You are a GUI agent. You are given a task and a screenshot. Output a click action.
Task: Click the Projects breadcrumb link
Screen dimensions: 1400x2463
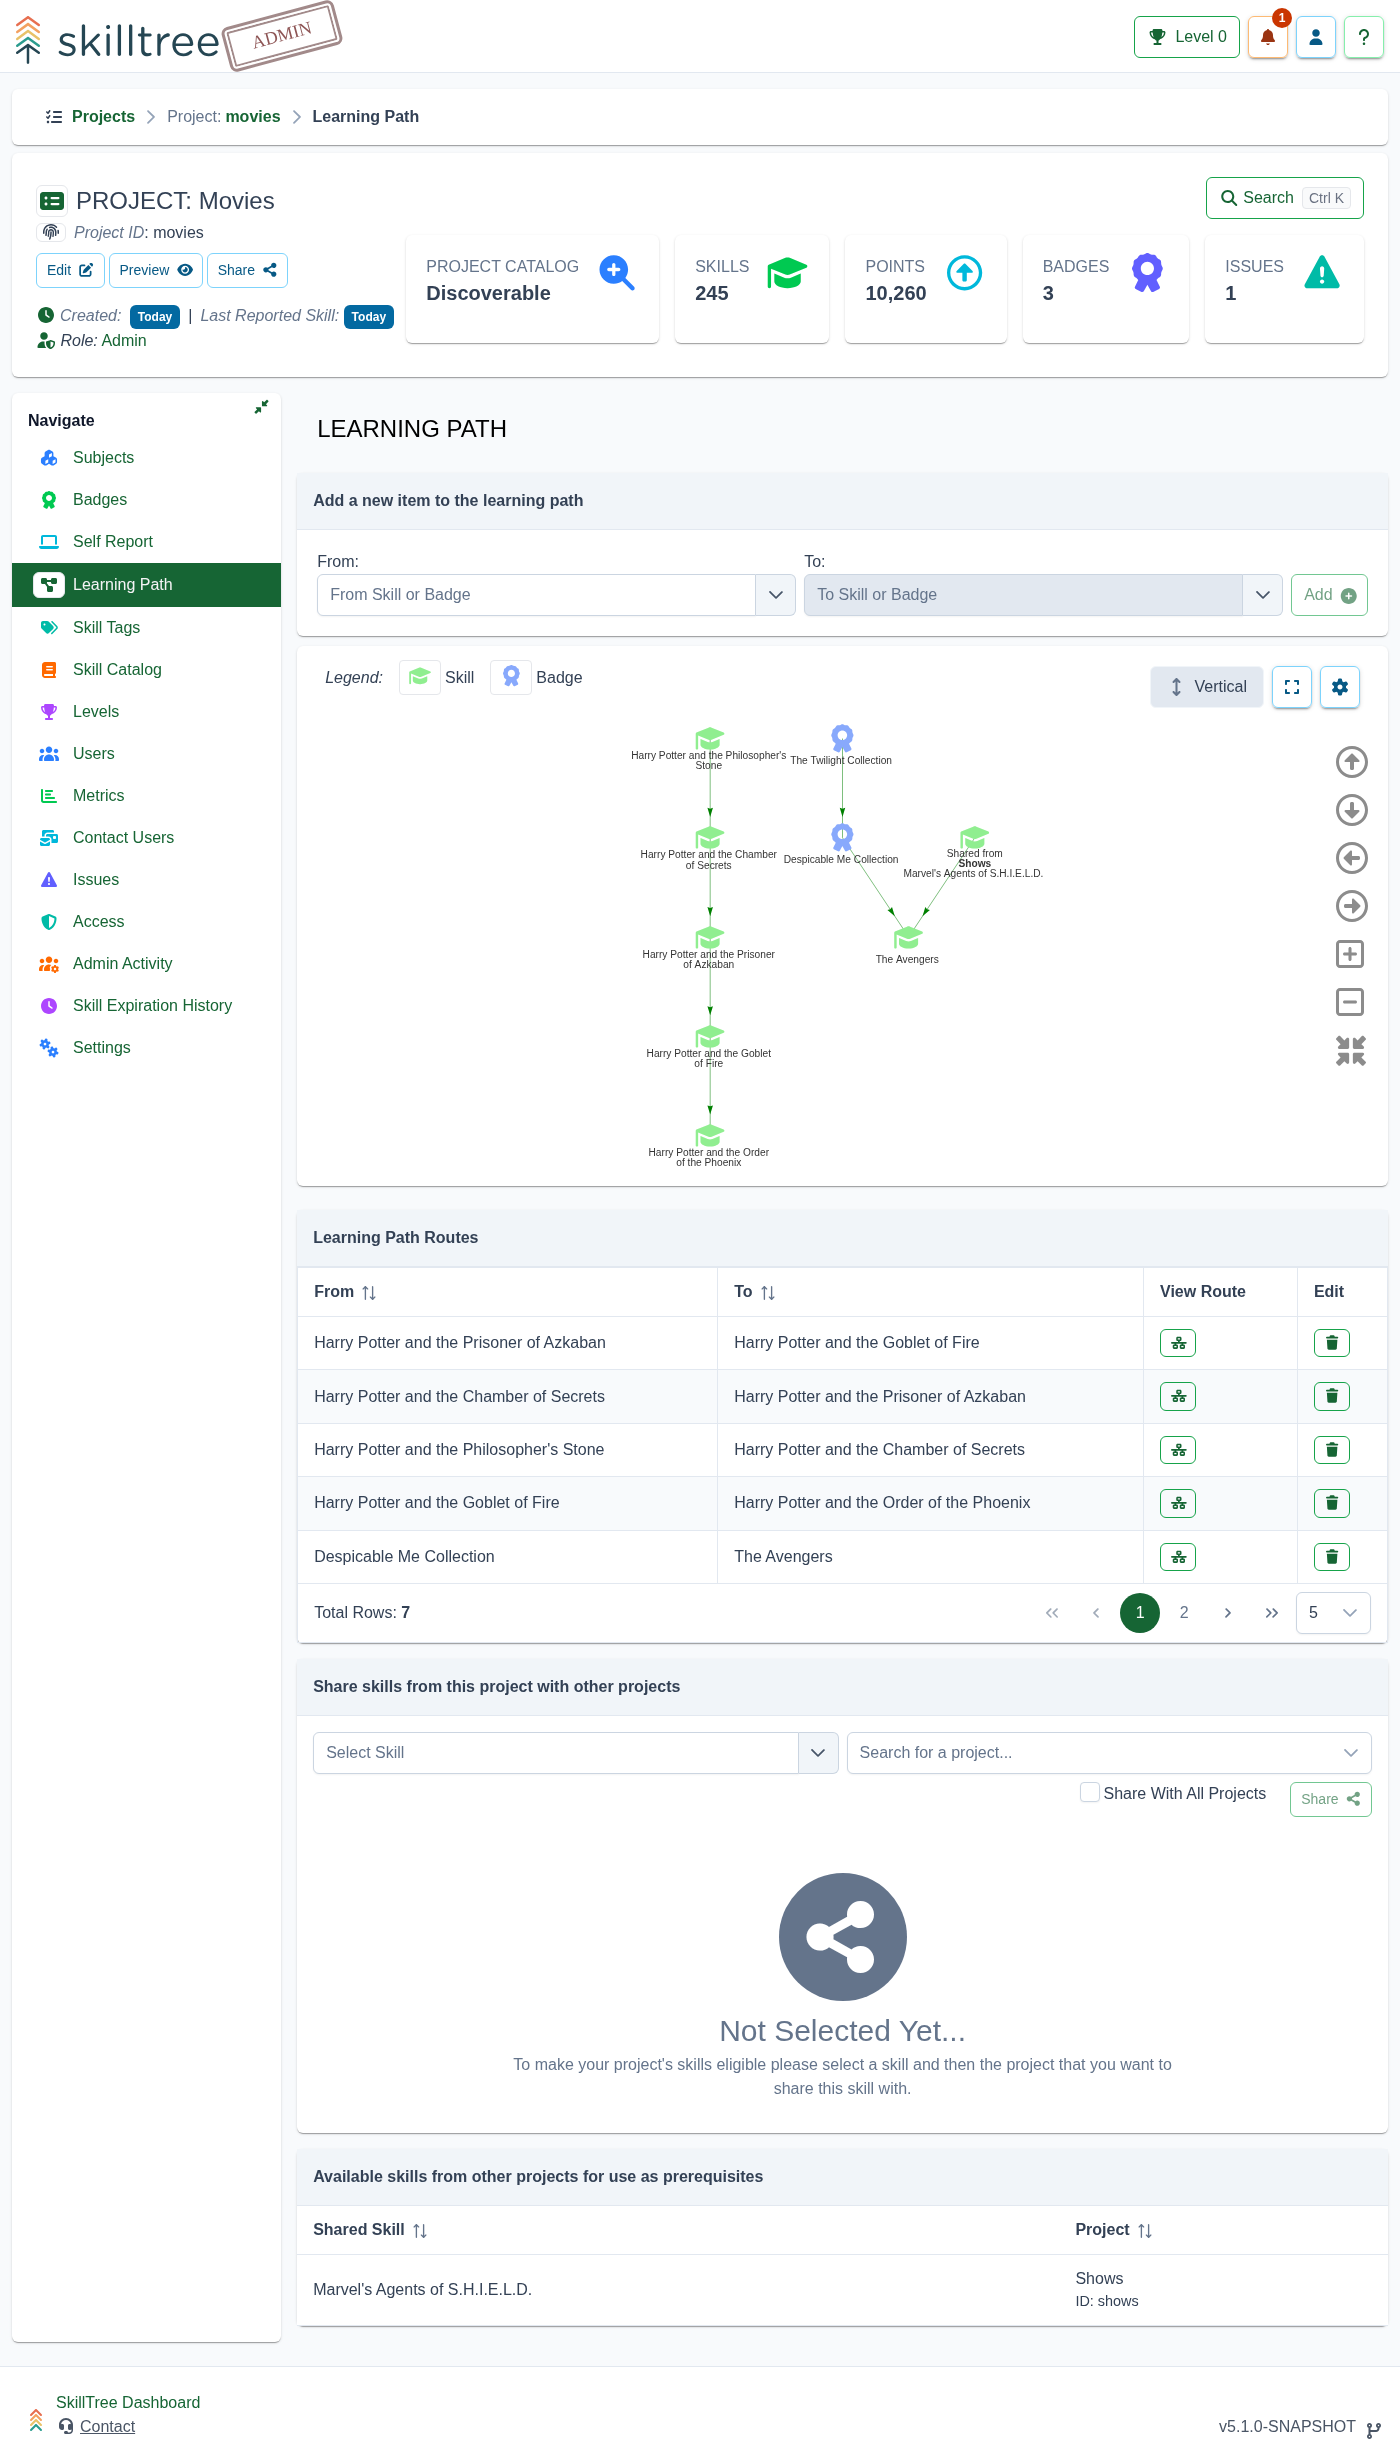(x=103, y=117)
